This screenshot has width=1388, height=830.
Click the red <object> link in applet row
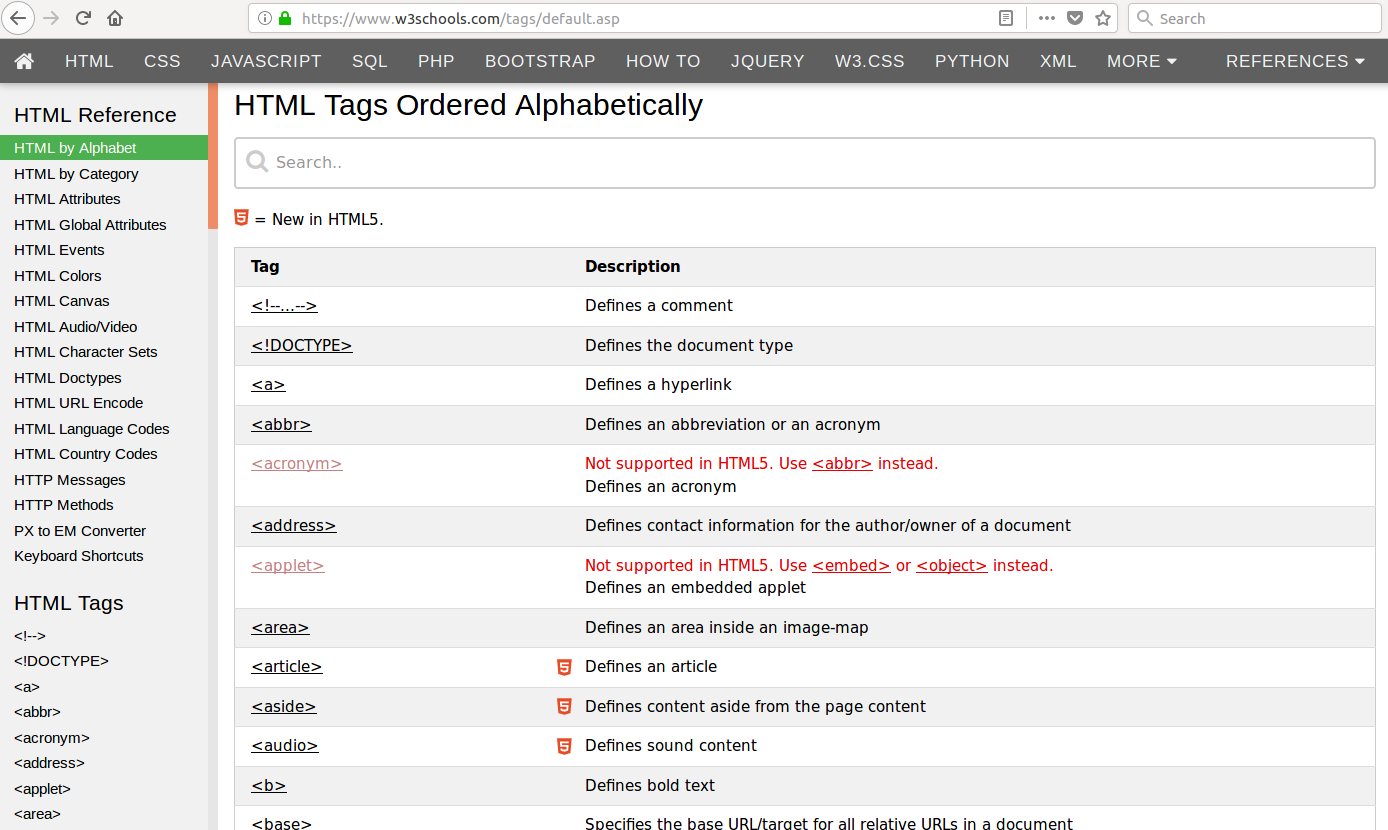point(952,566)
